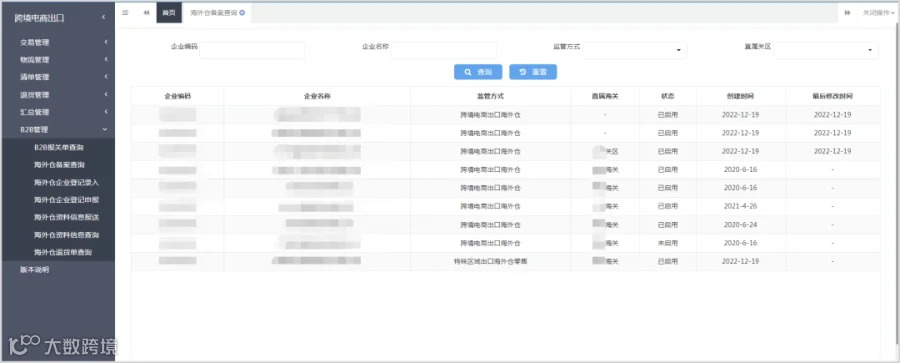Click the 重置 reset button
Image resolution: width=900 pixels, height=363 pixels.
coord(533,72)
